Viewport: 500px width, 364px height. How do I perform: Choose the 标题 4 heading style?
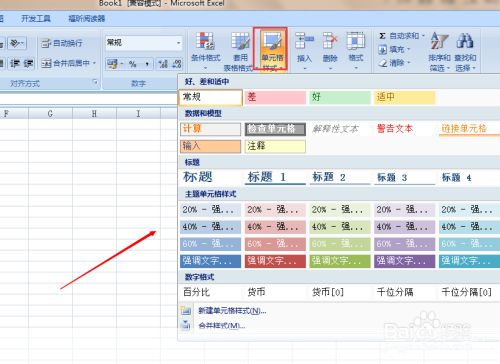point(469,177)
